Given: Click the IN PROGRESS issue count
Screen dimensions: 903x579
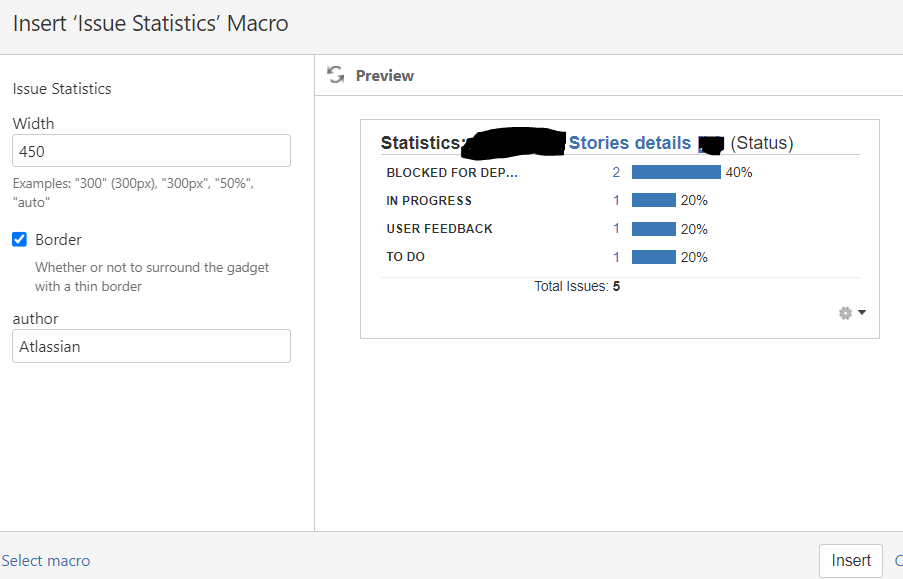Looking at the screenshot, I should [617, 200].
